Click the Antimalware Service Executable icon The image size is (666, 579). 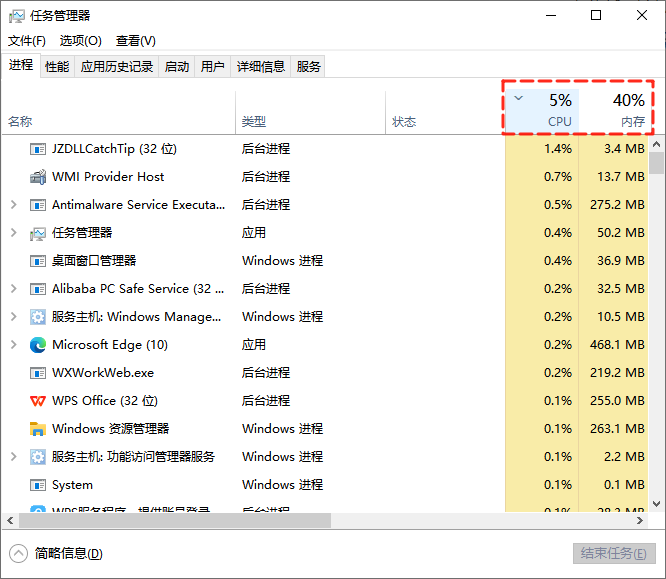click(x=38, y=205)
